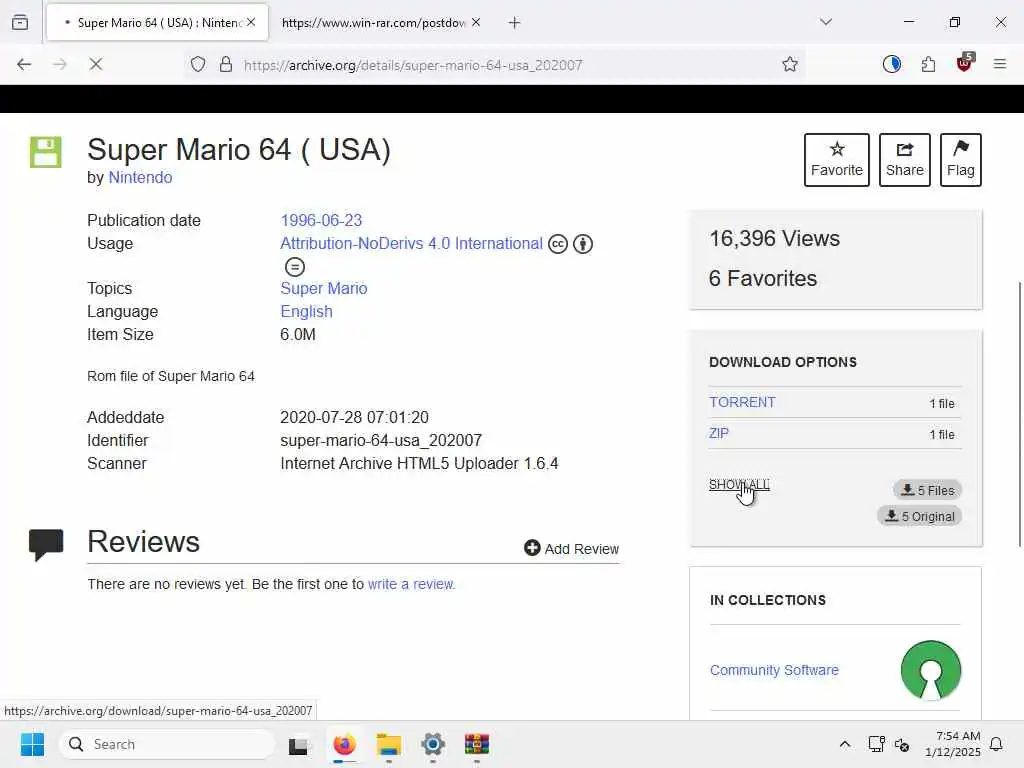Open the Community Software collection link
This screenshot has width=1024, height=768.
coord(774,670)
